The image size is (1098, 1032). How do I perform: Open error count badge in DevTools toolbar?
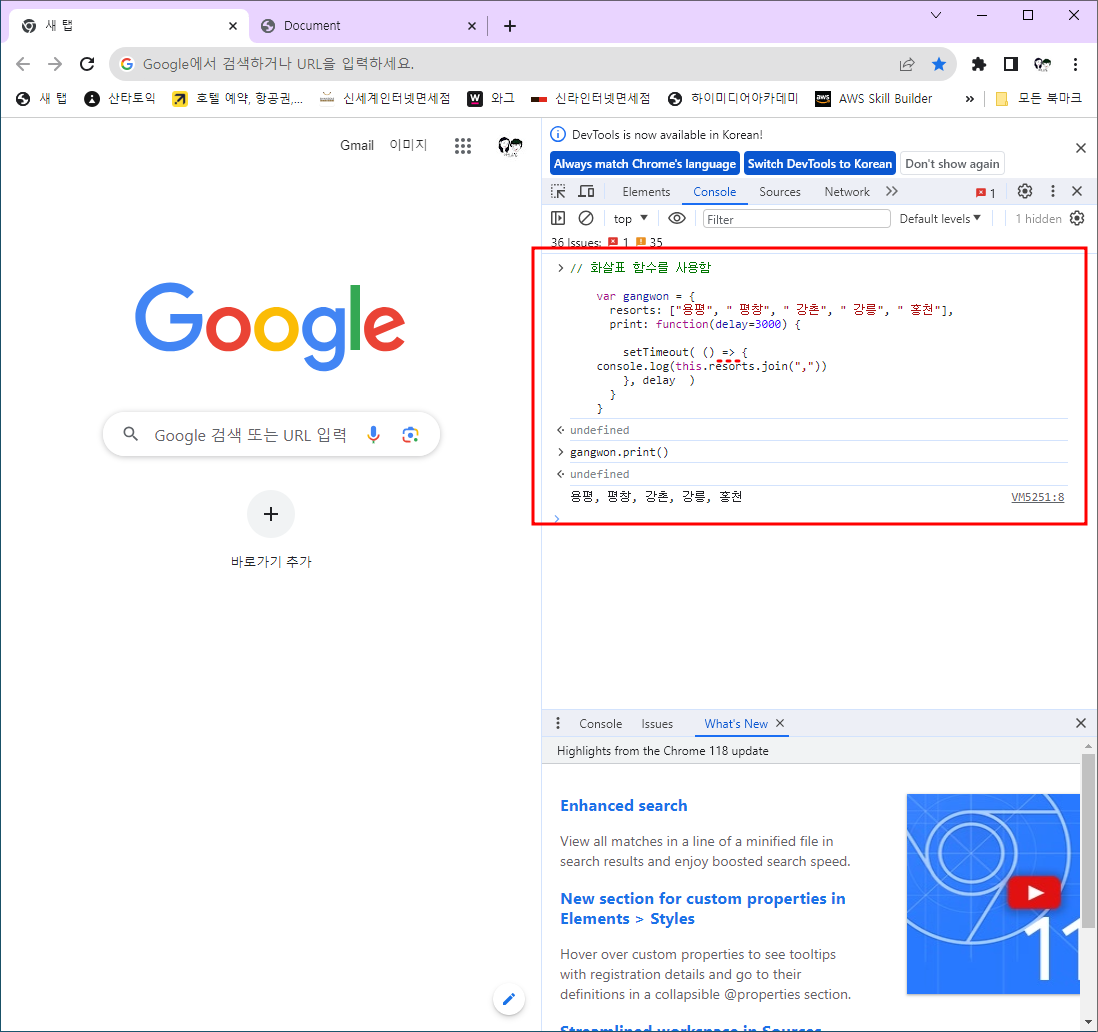click(x=986, y=193)
